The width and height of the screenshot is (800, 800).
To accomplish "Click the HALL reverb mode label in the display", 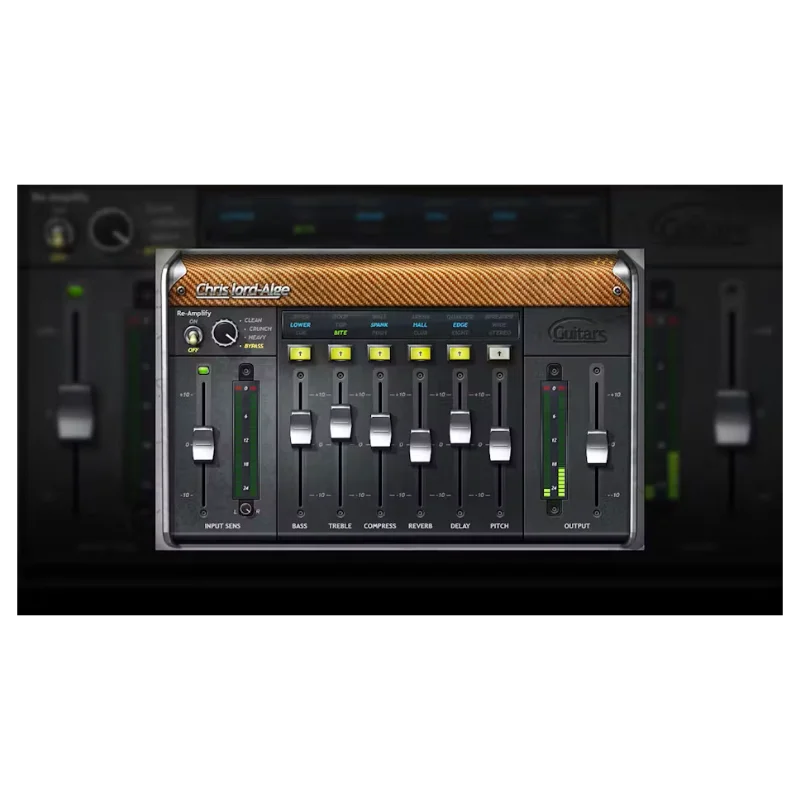I will point(420,325).
